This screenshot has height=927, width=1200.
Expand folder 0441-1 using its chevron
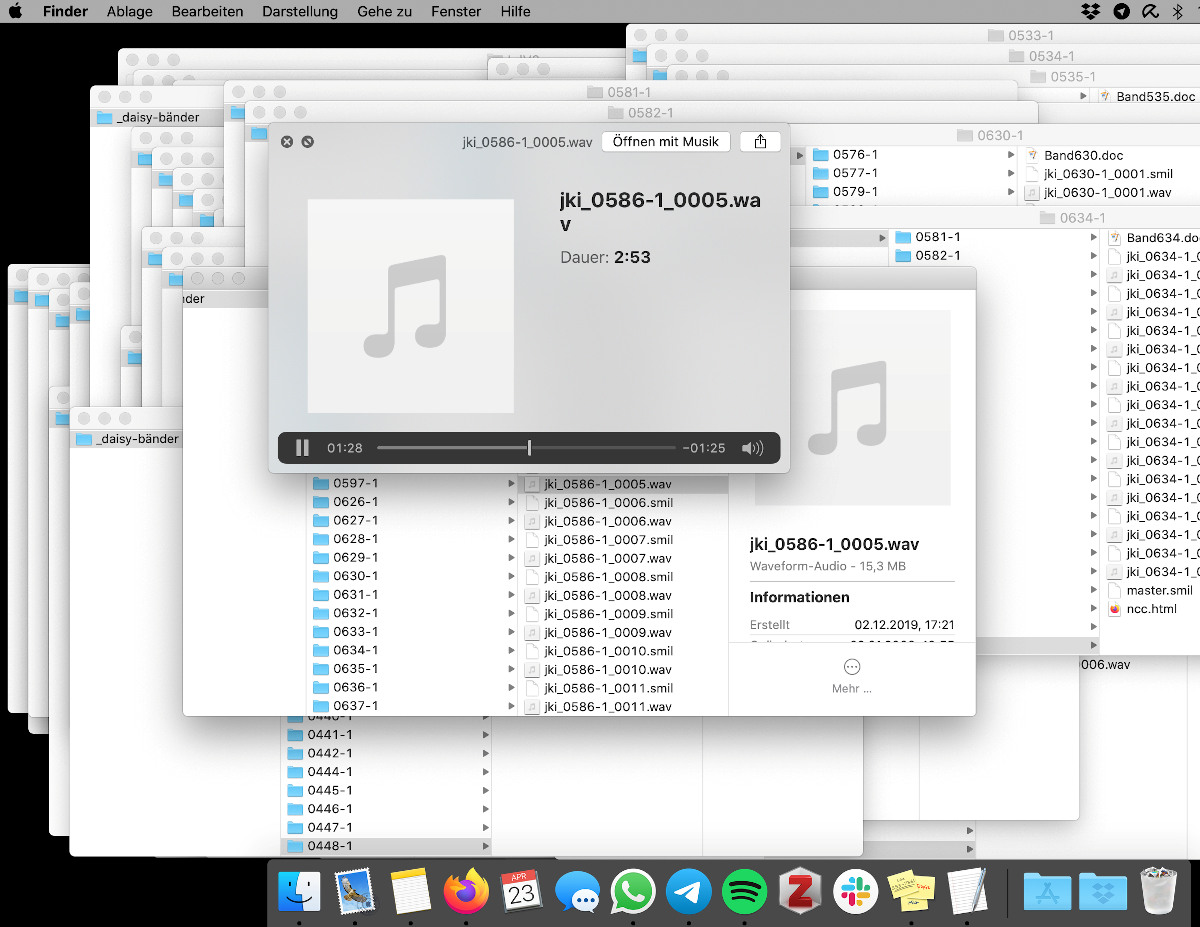point(486,735)
